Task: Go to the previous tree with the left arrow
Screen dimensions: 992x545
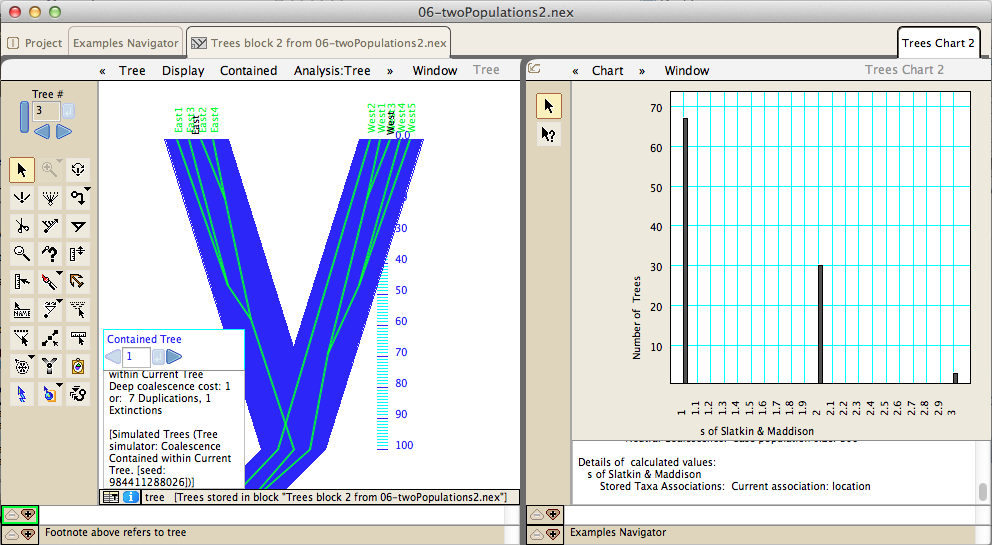Action: point(42,132)
